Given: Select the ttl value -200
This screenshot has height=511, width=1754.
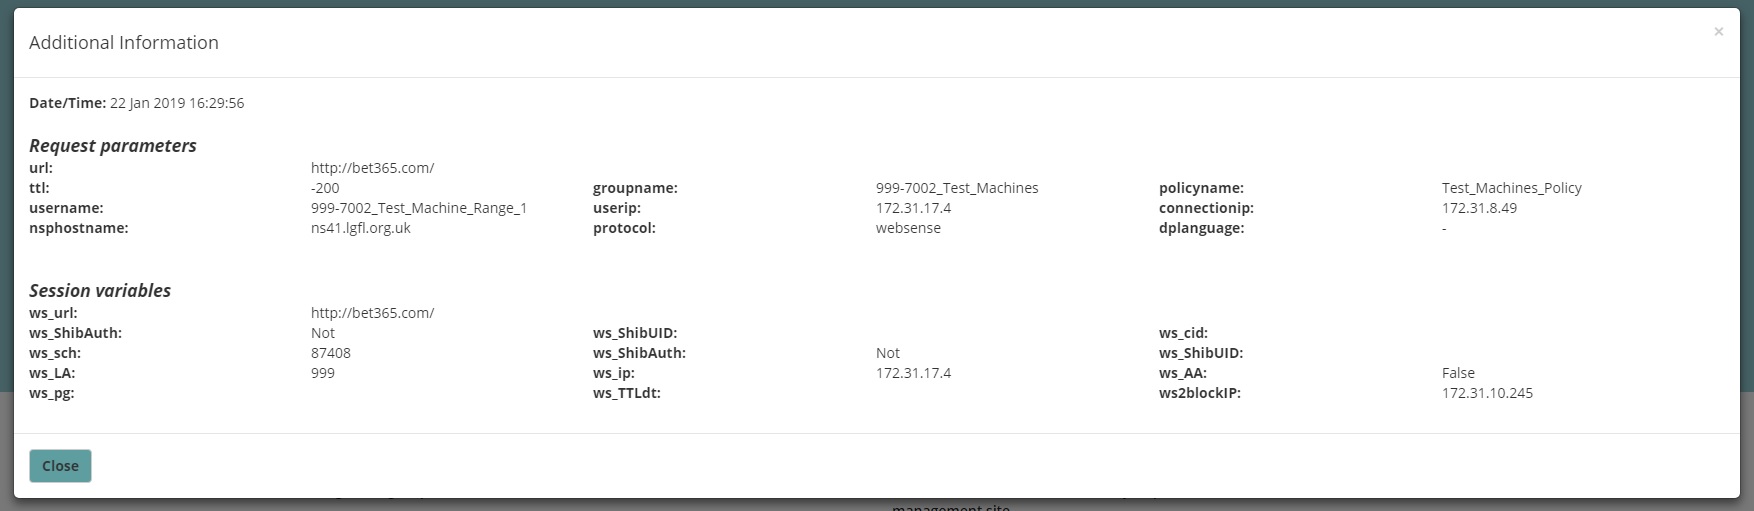Looking at the screenshot, I should pyautogui.click(x=325, y=188).
